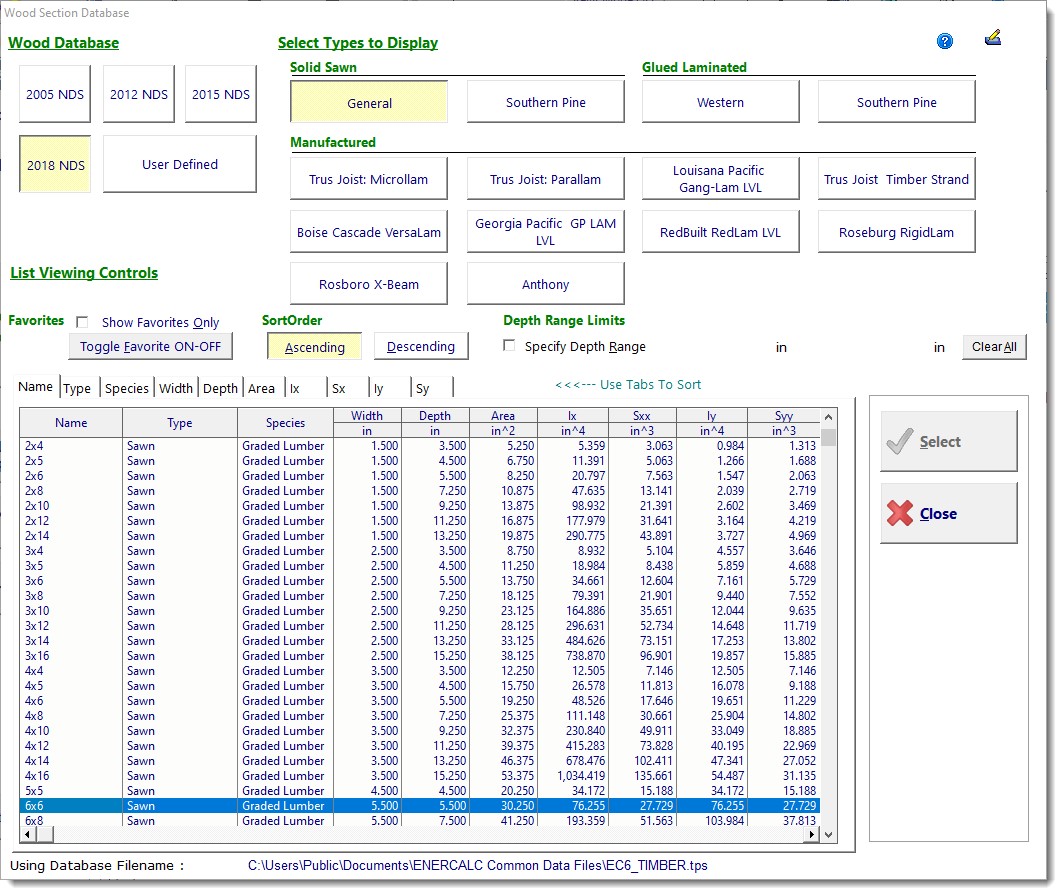Viewport: 1062px width, 895px height.
Task: Enable Show Favorites Only
Action: coord(83,322)
